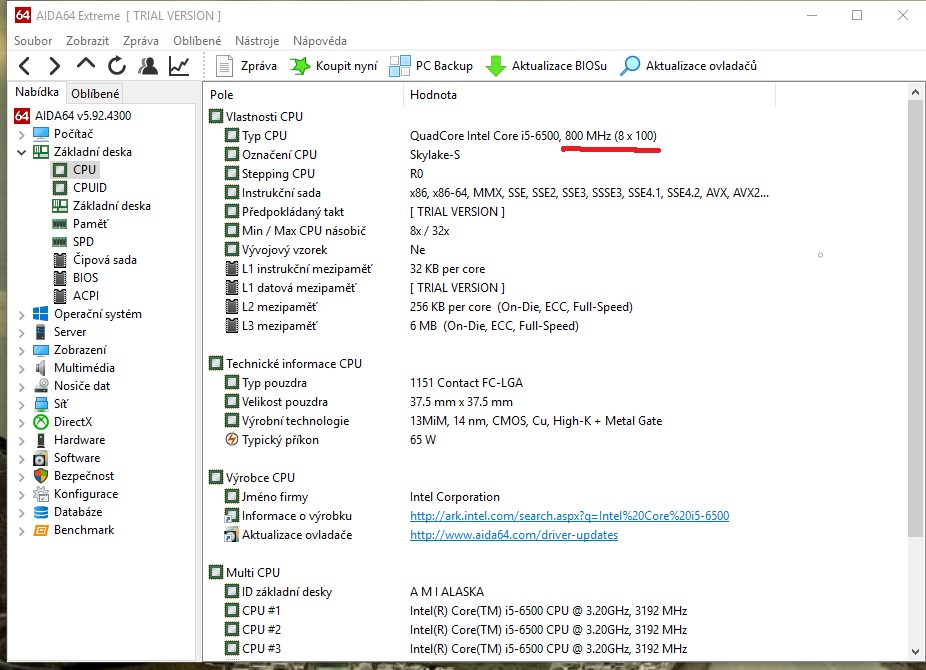Select CPUID in the sidebar tree
Viewport: 926px width, 670px height.
tap(89, 188)
